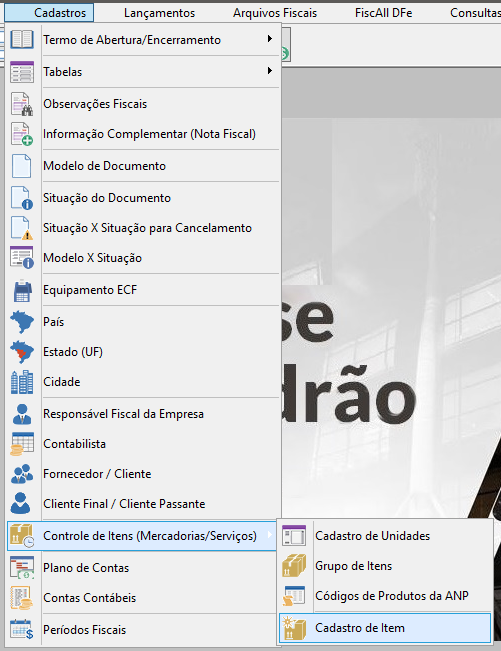Click the Brazil state map icon for Estado (UF)
The image size is (501, 651).
[x=22, y=352]
